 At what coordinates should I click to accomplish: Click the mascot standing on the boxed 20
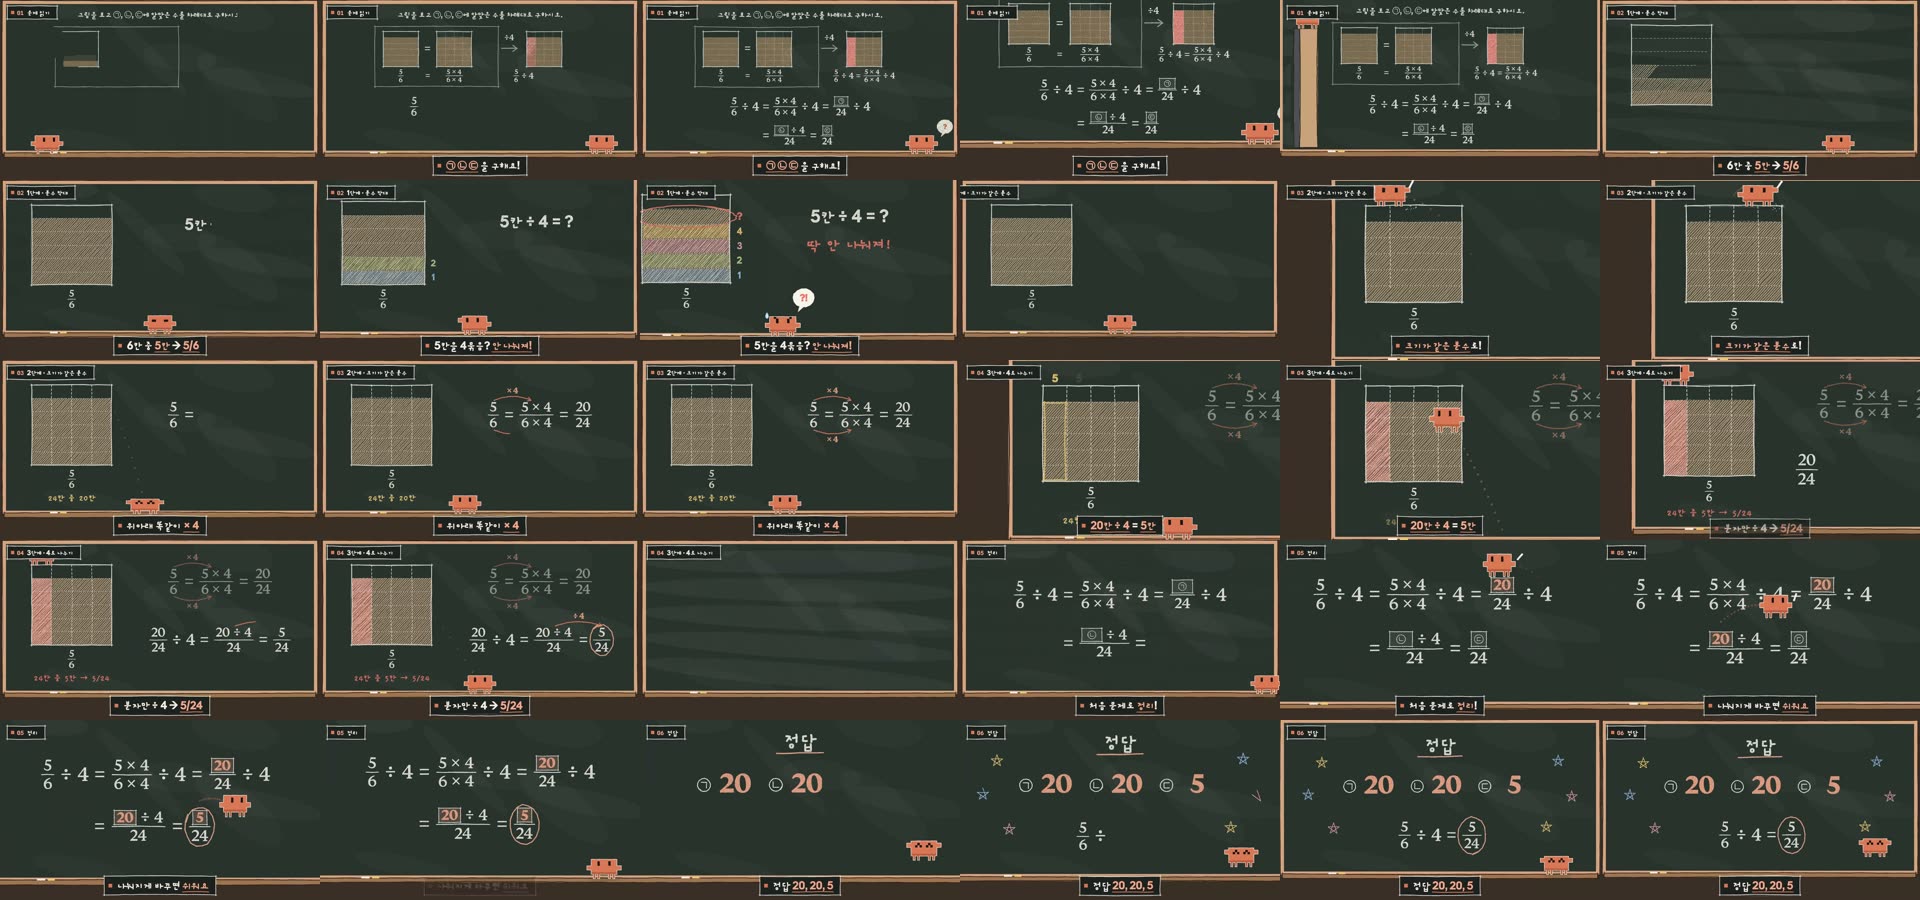point(1499,564)
